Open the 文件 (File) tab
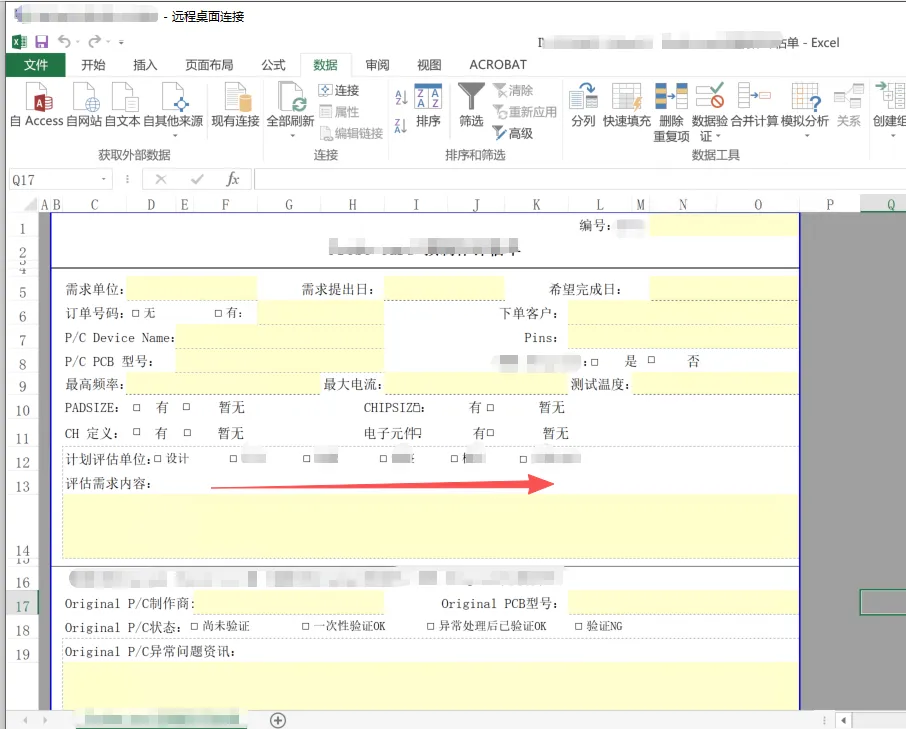Image resolution: width=906 pixels, height=729 pixels. pyautogui.click(x=36, y=65)
